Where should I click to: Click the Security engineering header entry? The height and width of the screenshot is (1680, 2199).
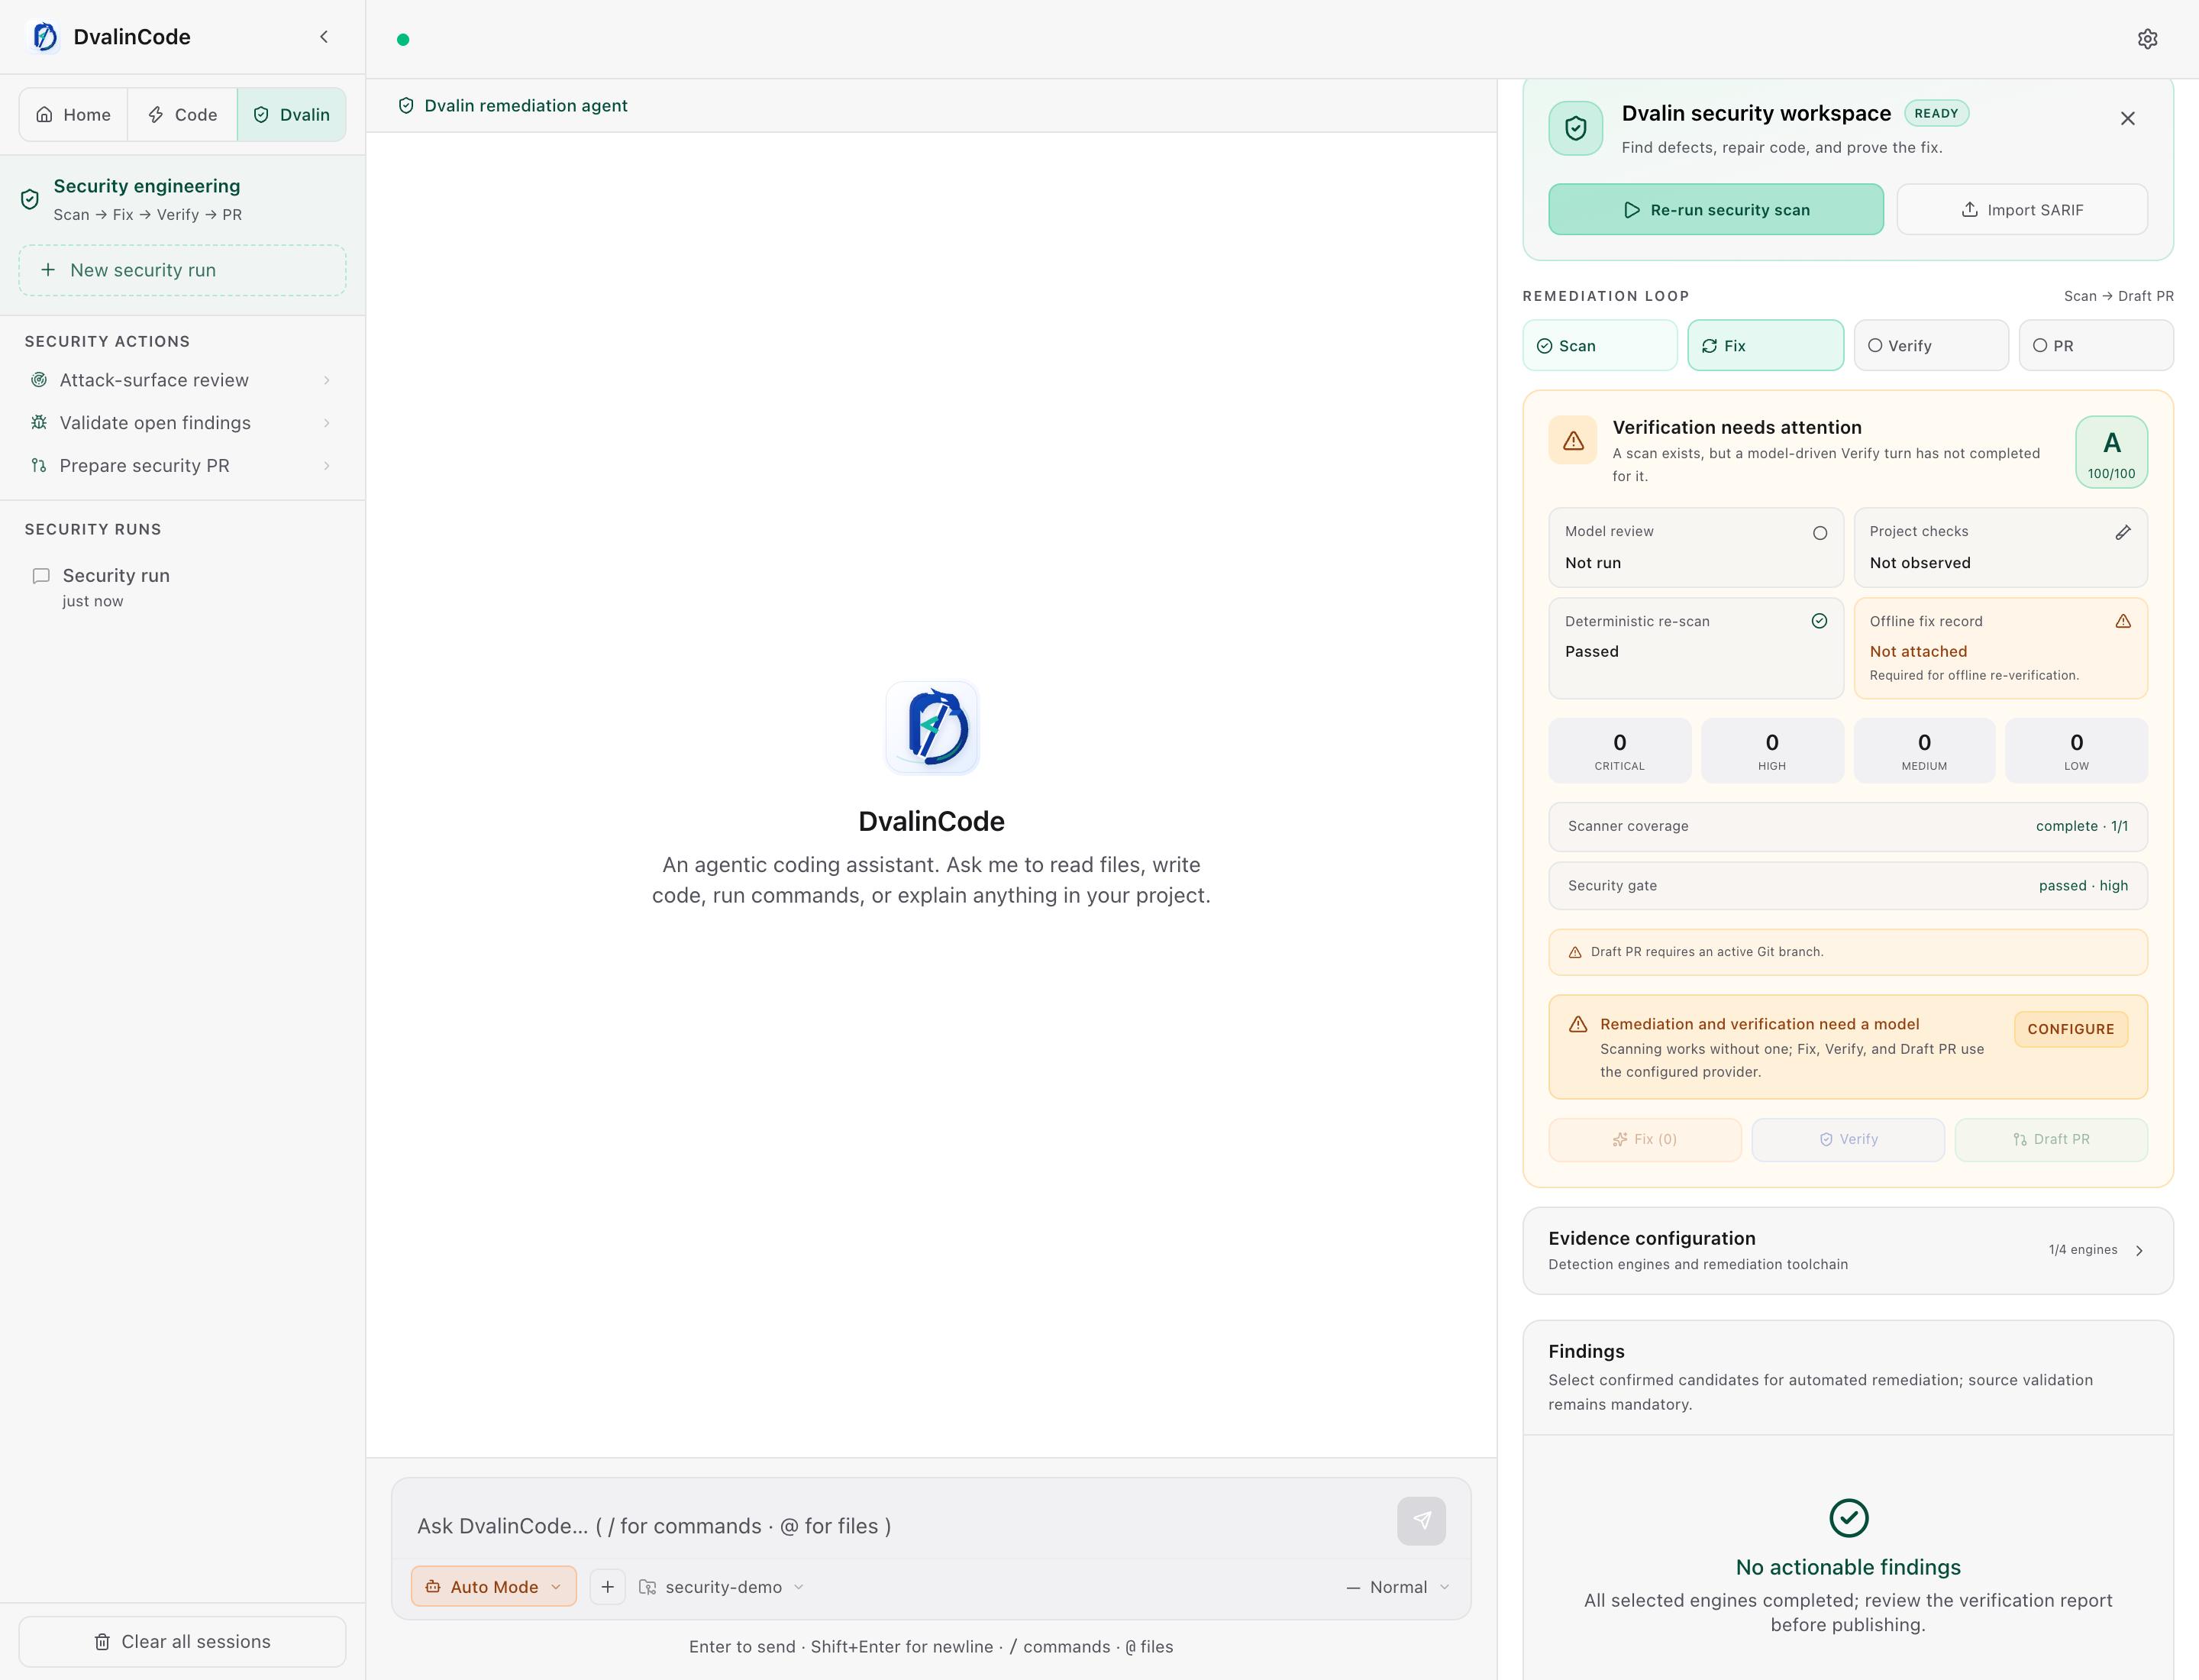tap(182, 199)
